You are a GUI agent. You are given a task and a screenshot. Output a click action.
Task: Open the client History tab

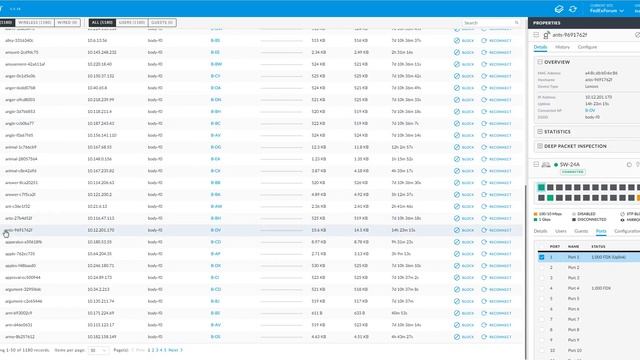[x=562, y=47]
